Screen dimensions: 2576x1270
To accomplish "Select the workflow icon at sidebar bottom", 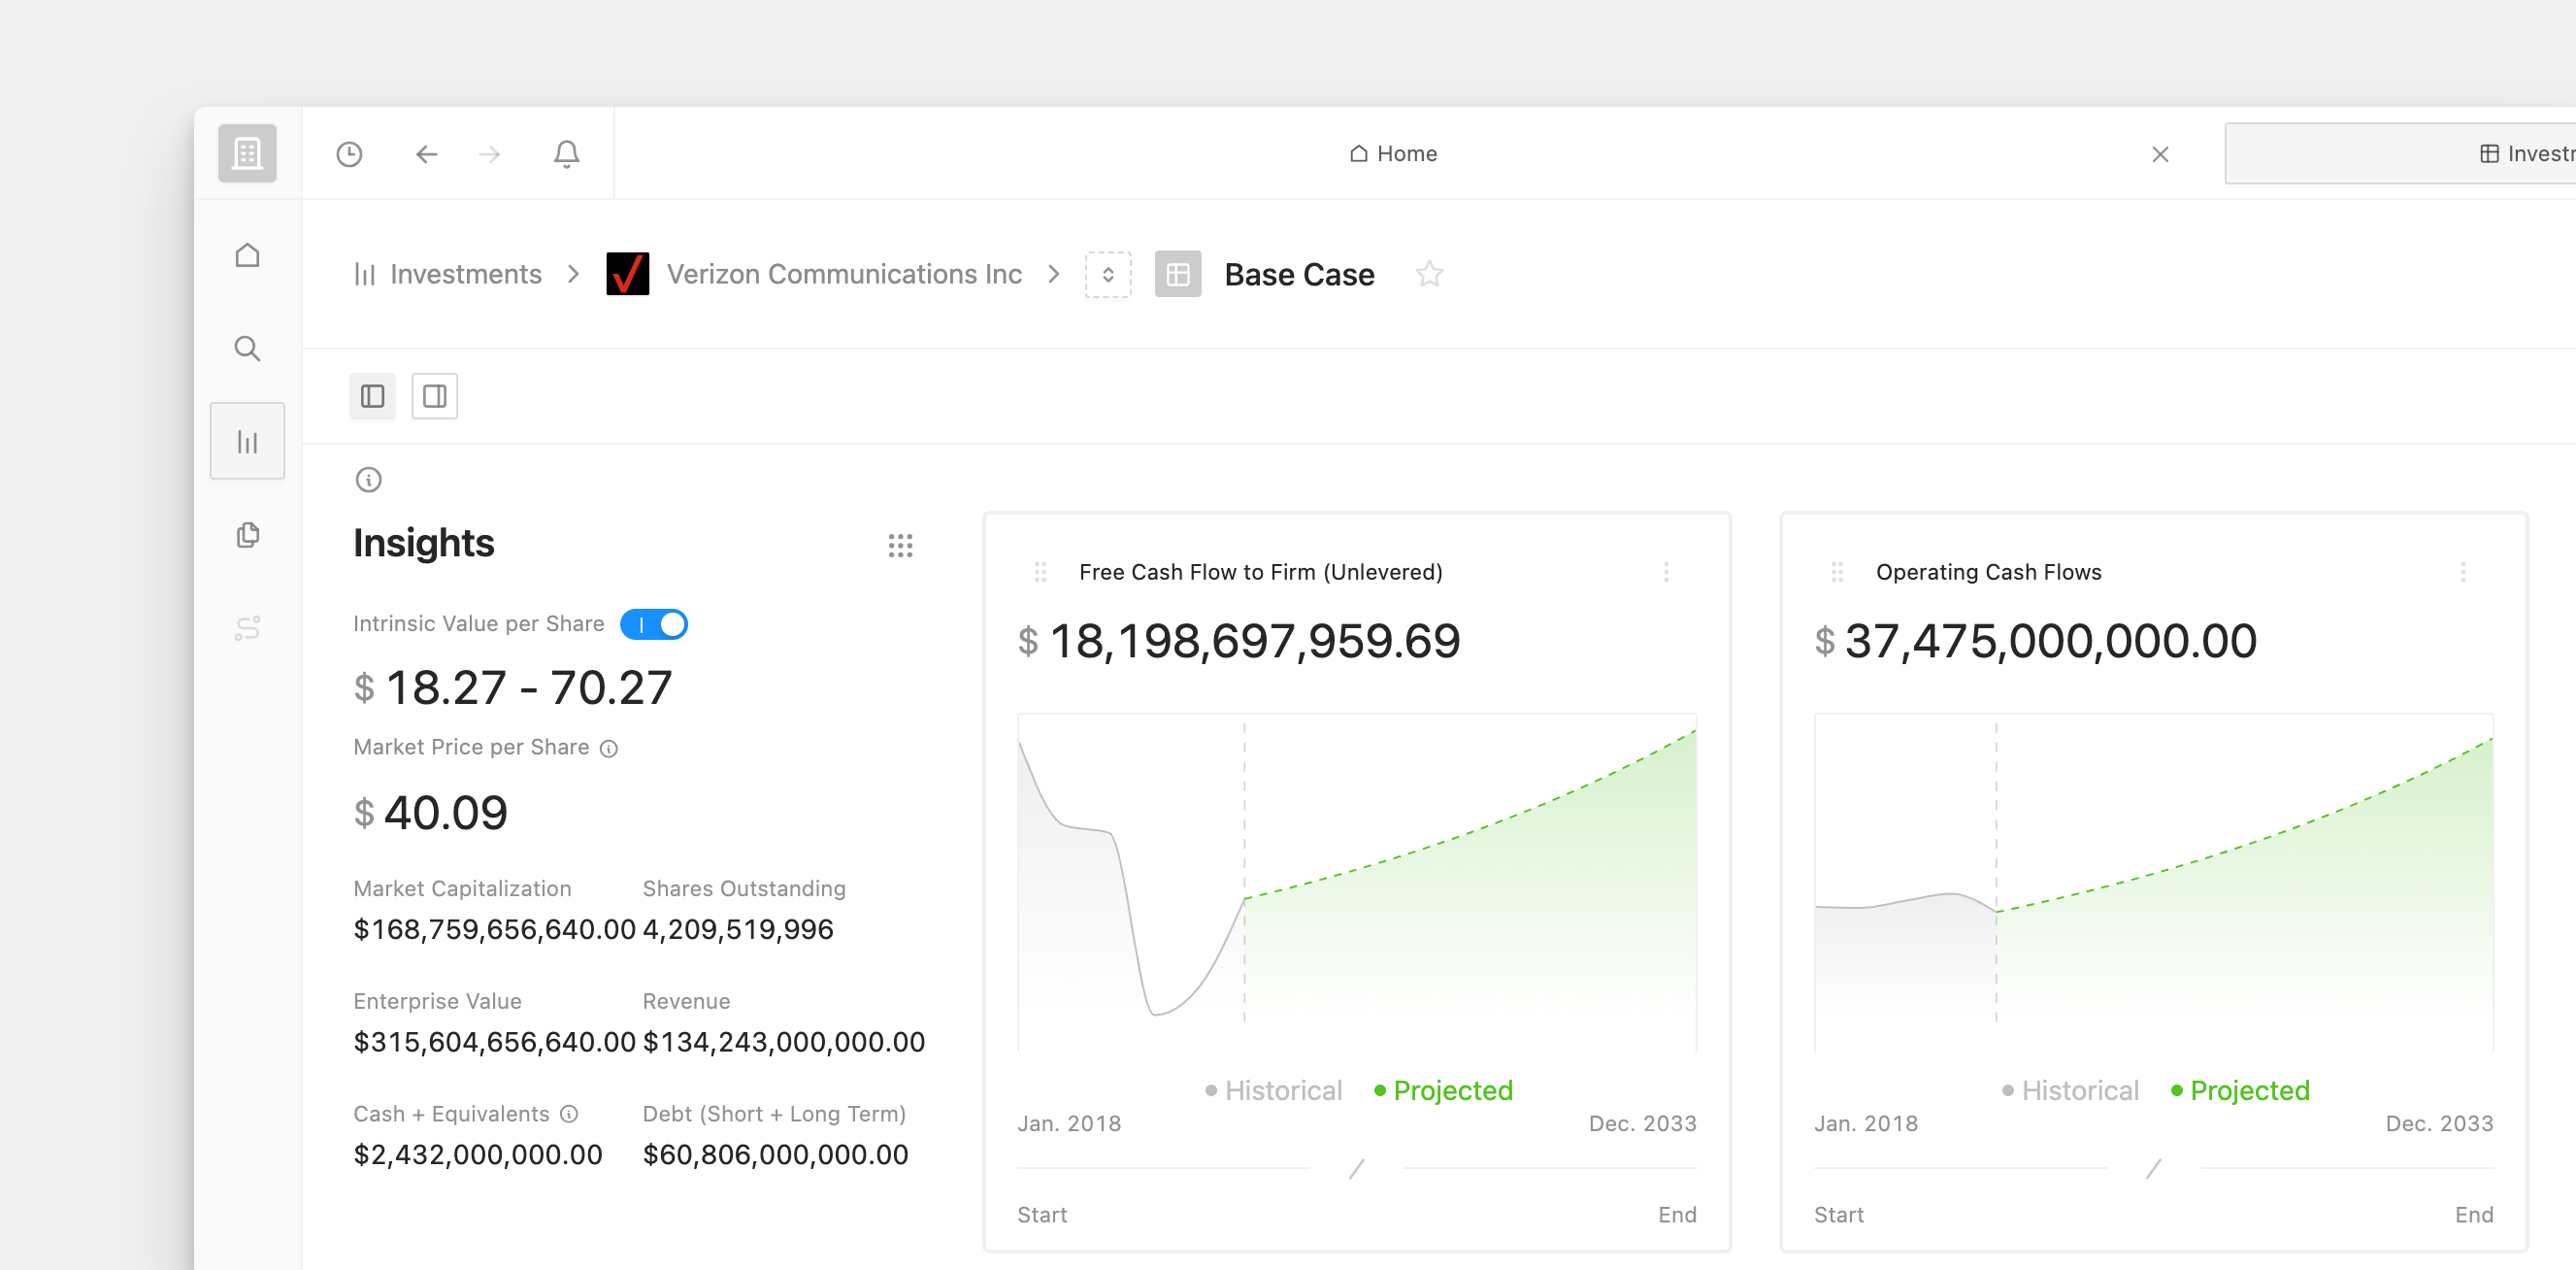I will point(247,628).
